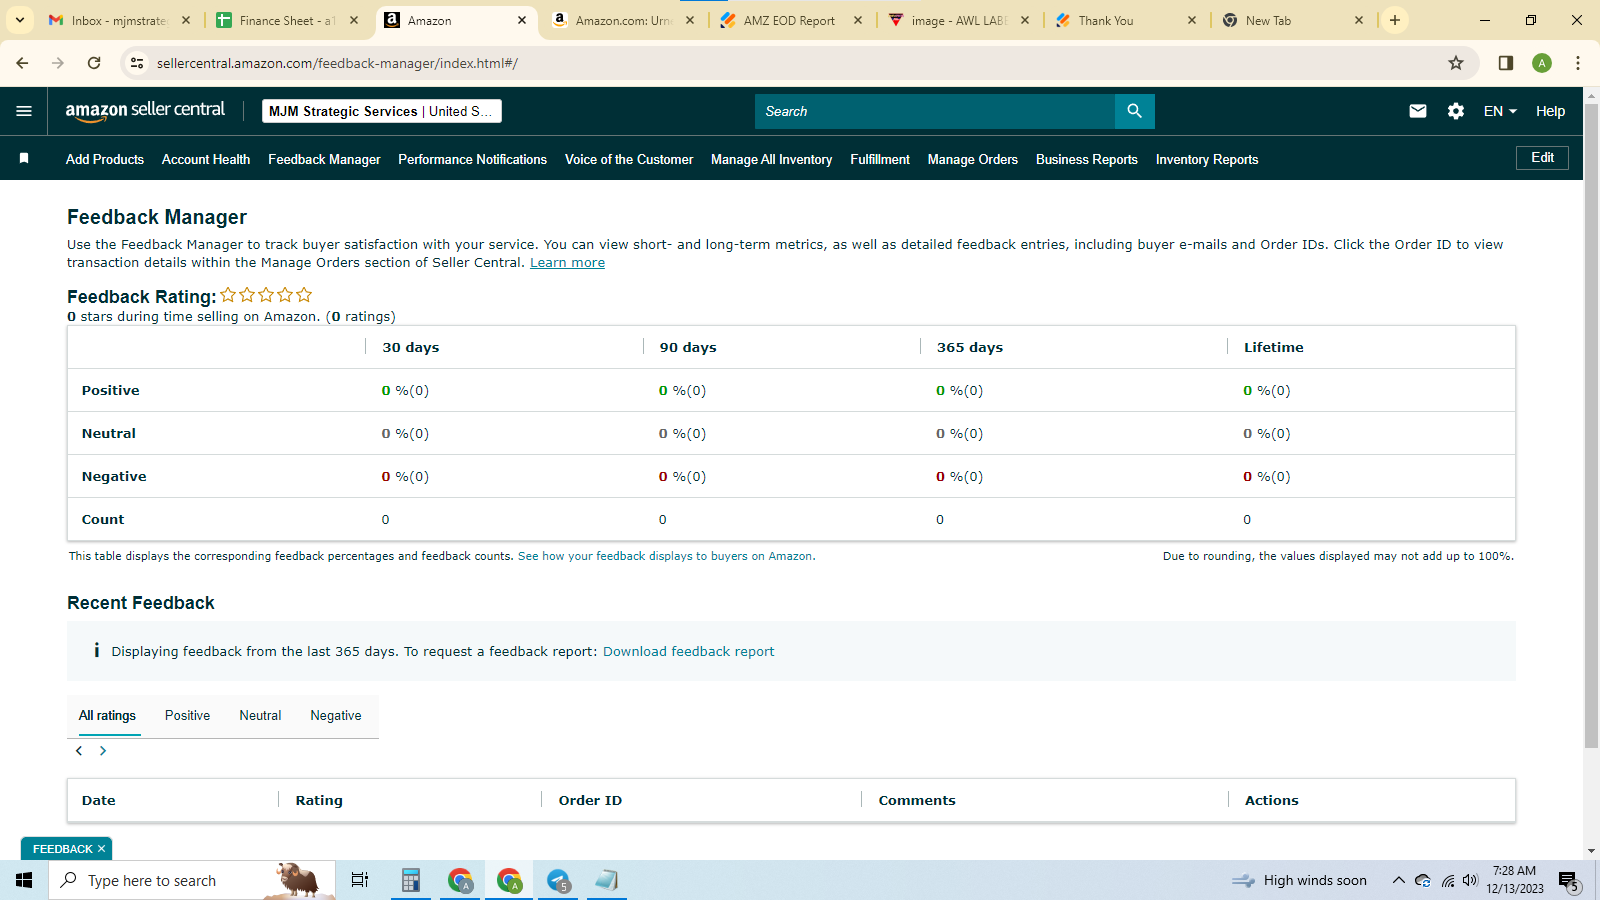This screenshot has height=900, width=1600.
Task: Open Performance Notifications menu item
Action: (472, 159)
